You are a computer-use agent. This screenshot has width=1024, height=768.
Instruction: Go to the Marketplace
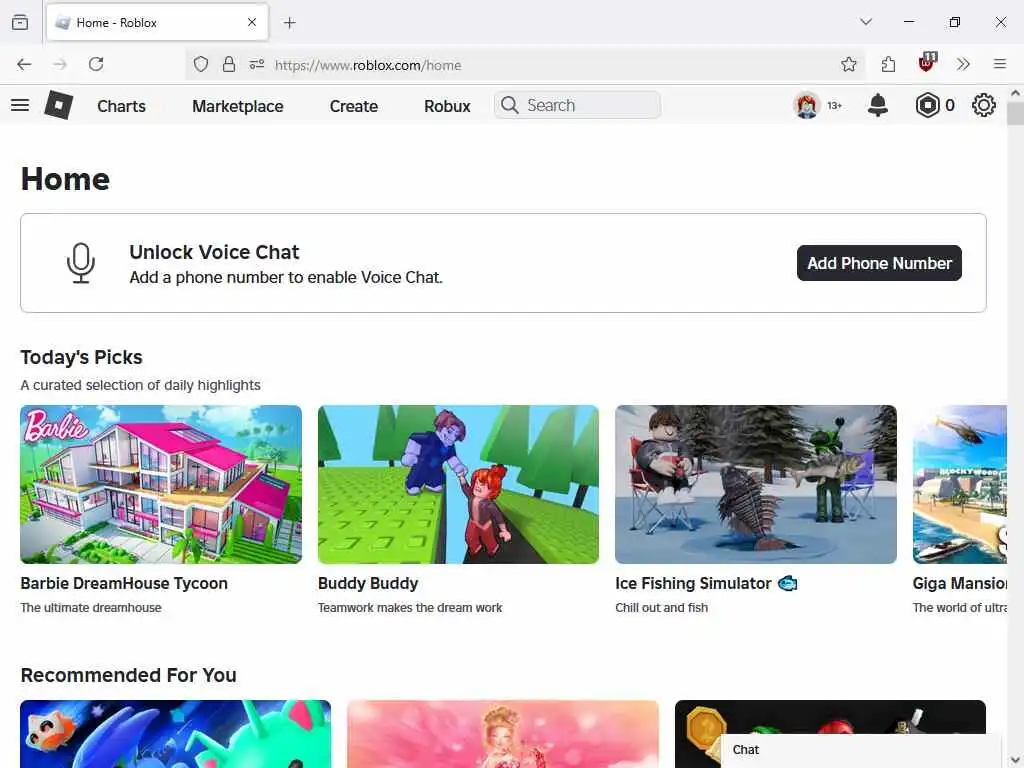coord(238,106)
